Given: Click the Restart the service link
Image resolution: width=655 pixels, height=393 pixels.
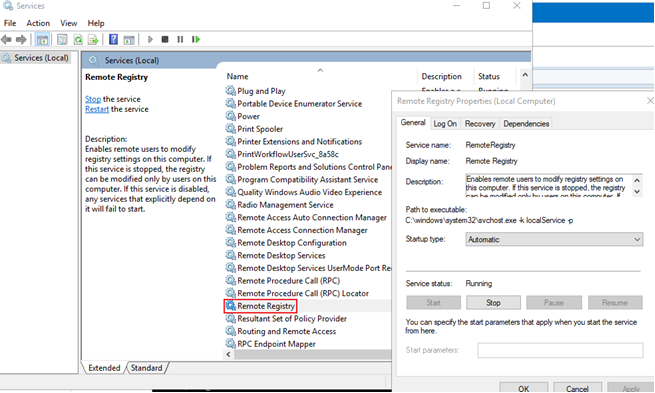Looking at the screenshot, I should pos(97,109).
